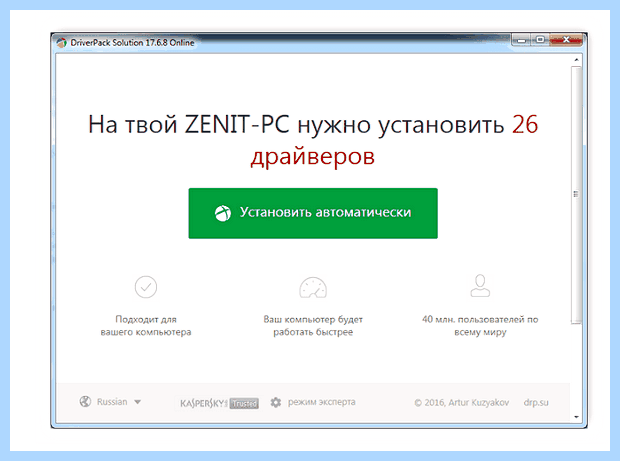
Task: Open the Russian language dropdown
Action: (x=138, y=402)
